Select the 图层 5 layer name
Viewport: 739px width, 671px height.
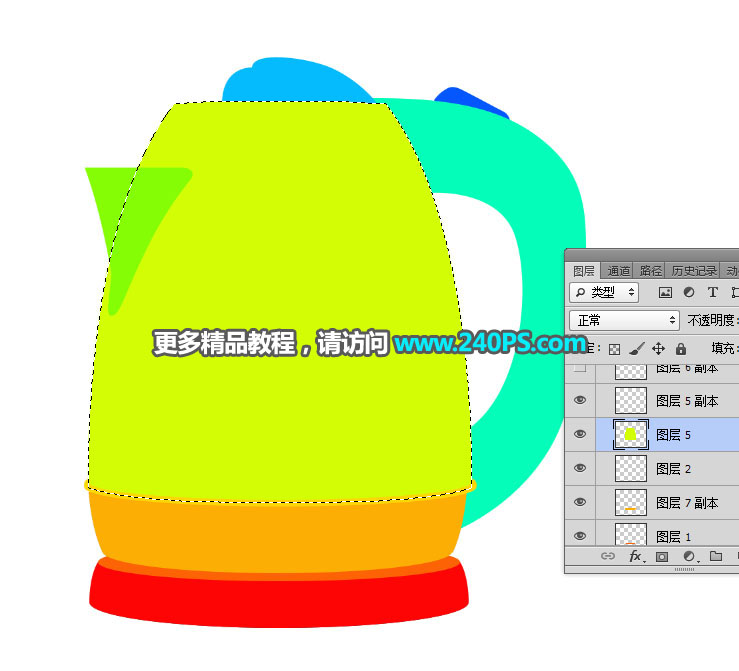(x=673, y=435)
